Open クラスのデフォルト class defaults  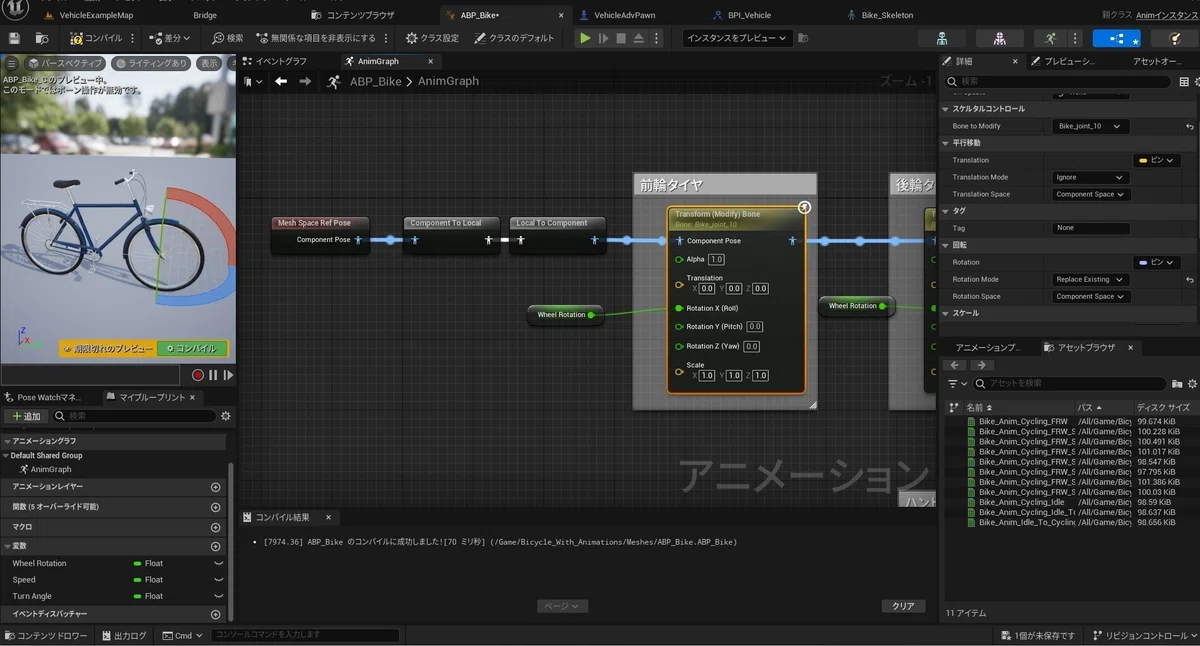(514, 38)
